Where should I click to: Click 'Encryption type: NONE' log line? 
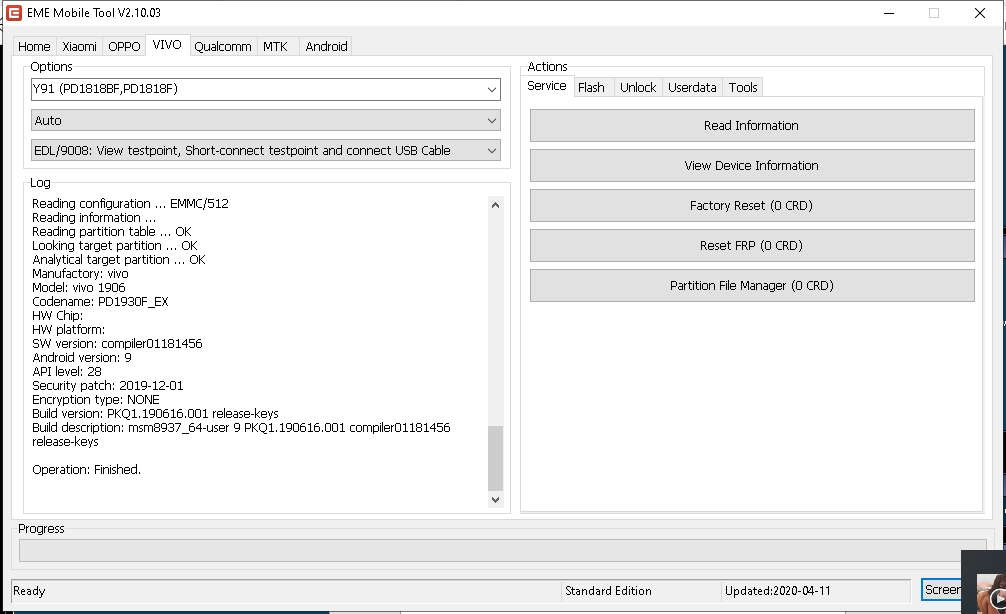pyautogui.click(x=96, y=400)
